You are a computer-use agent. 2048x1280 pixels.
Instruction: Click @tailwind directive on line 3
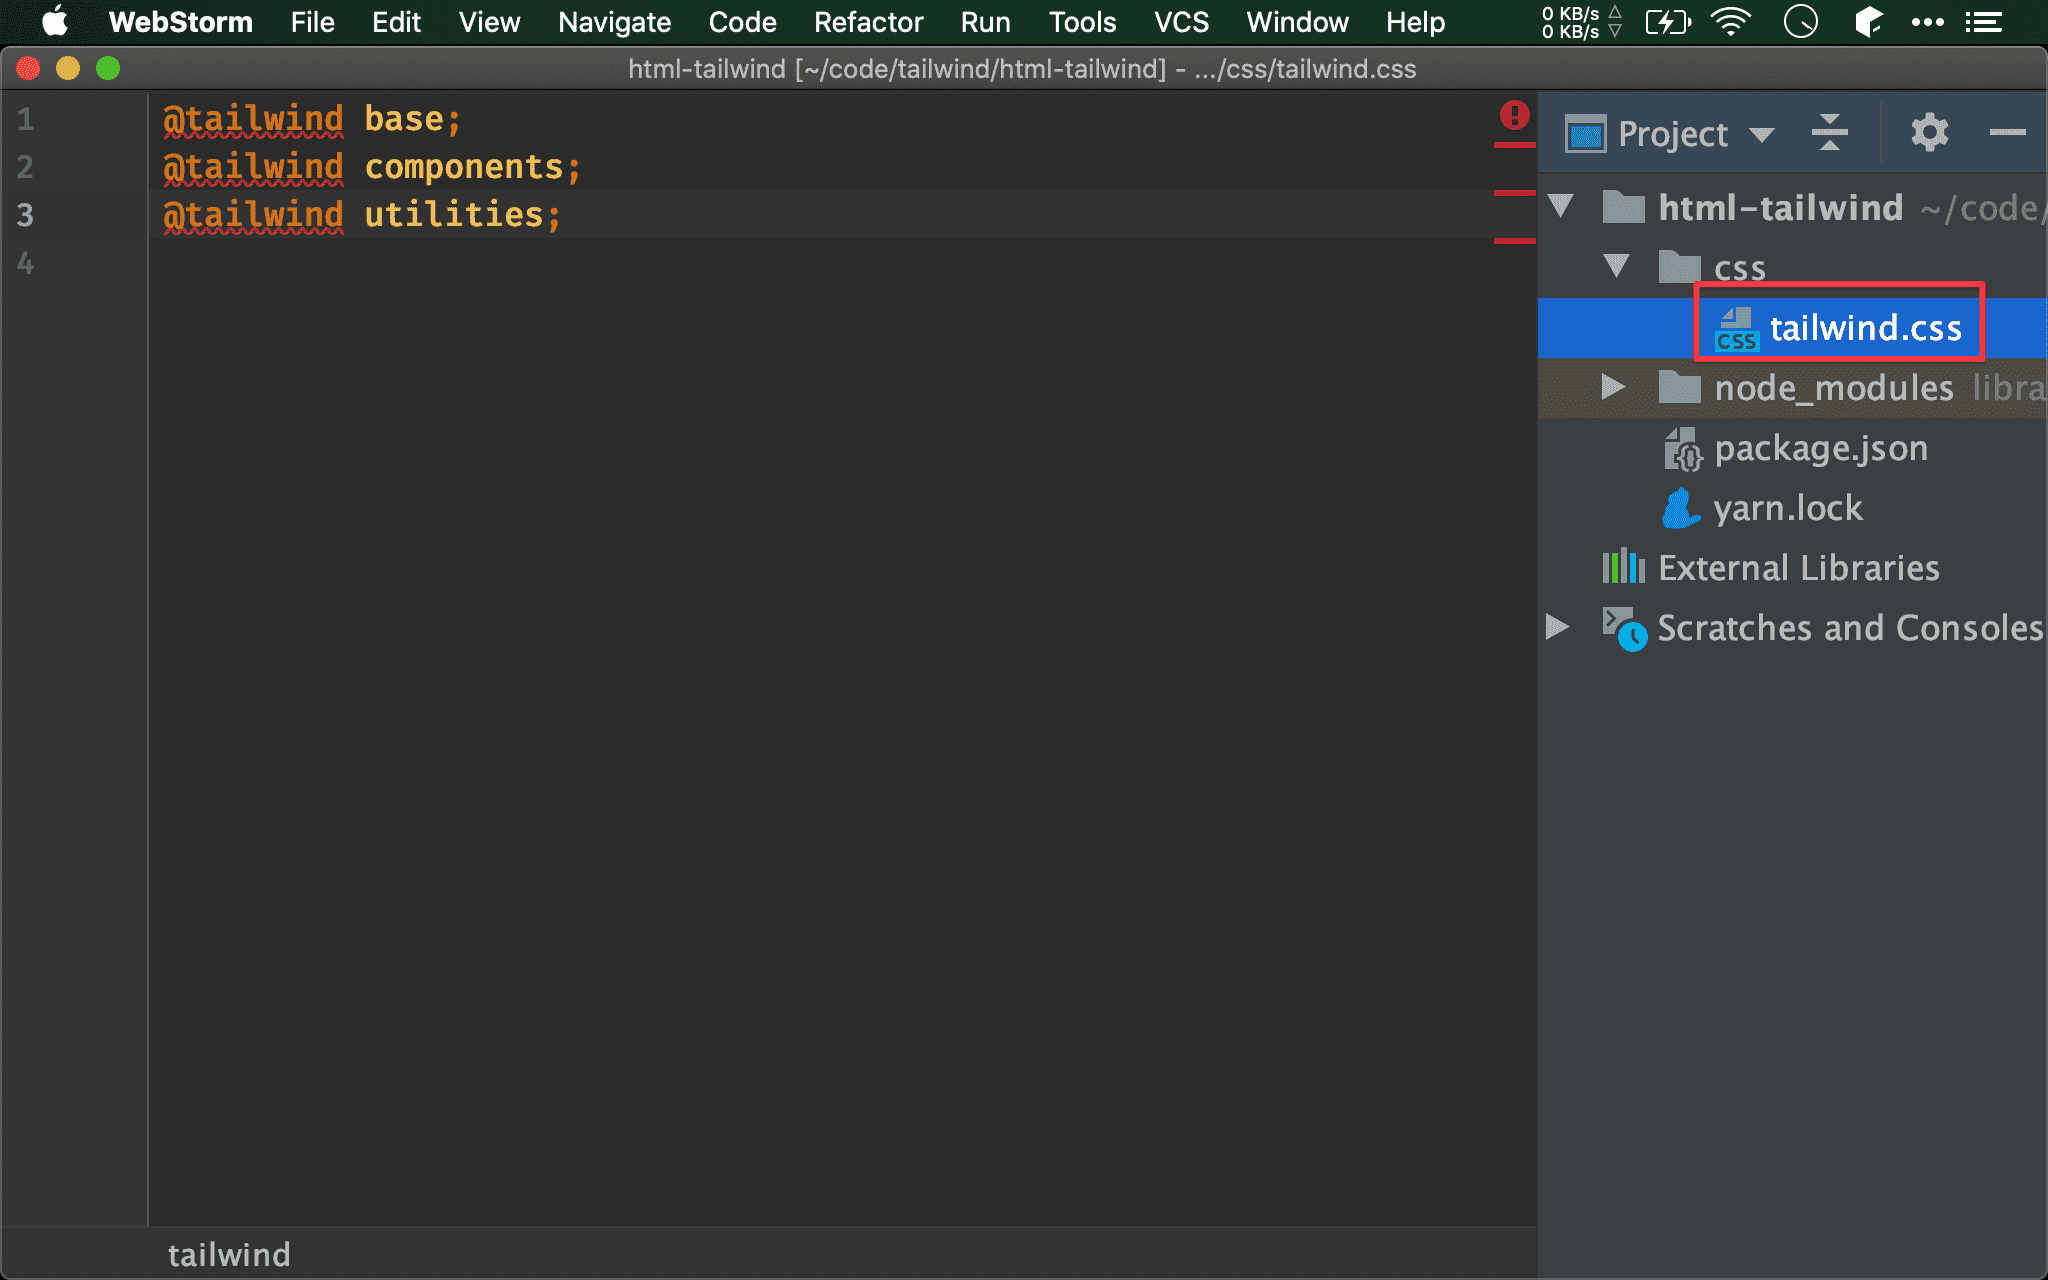253,214
